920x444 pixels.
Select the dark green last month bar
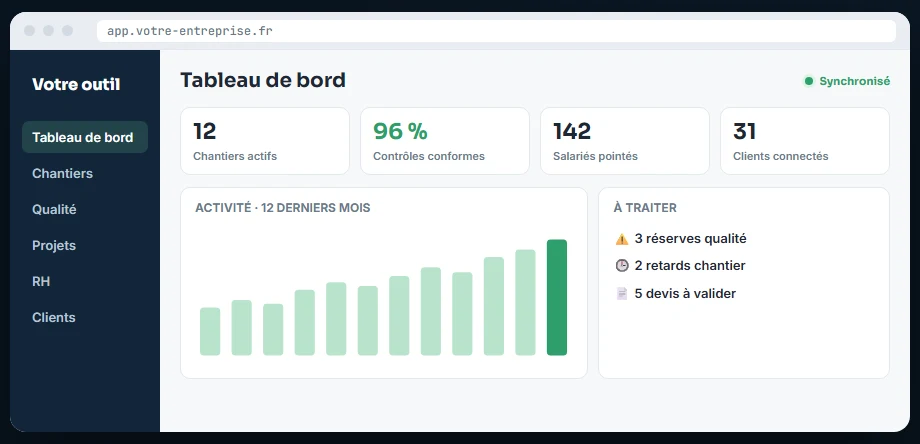557,297
